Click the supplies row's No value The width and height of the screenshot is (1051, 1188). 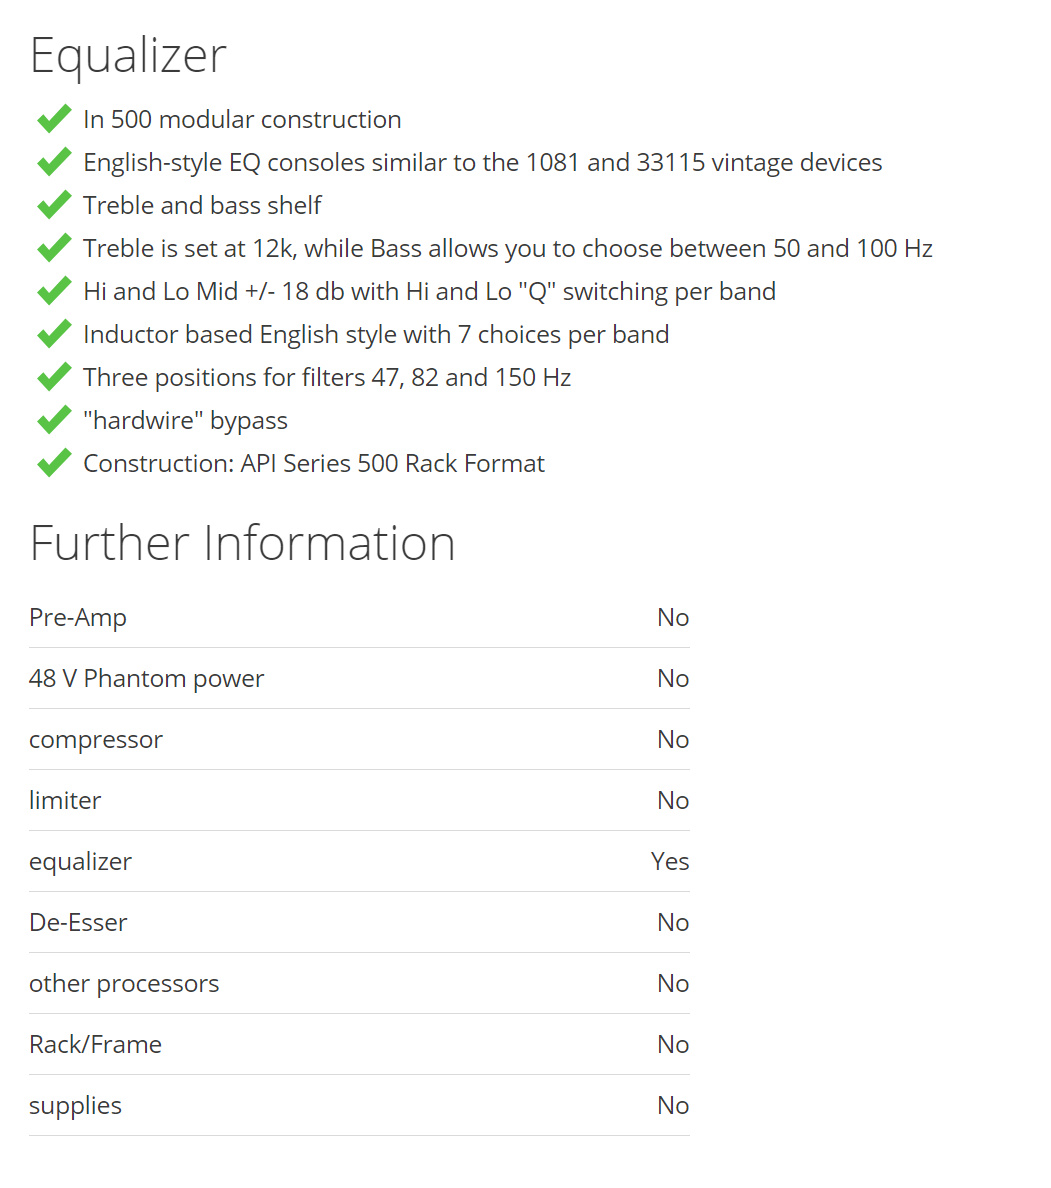click(x=673, y=1105)
